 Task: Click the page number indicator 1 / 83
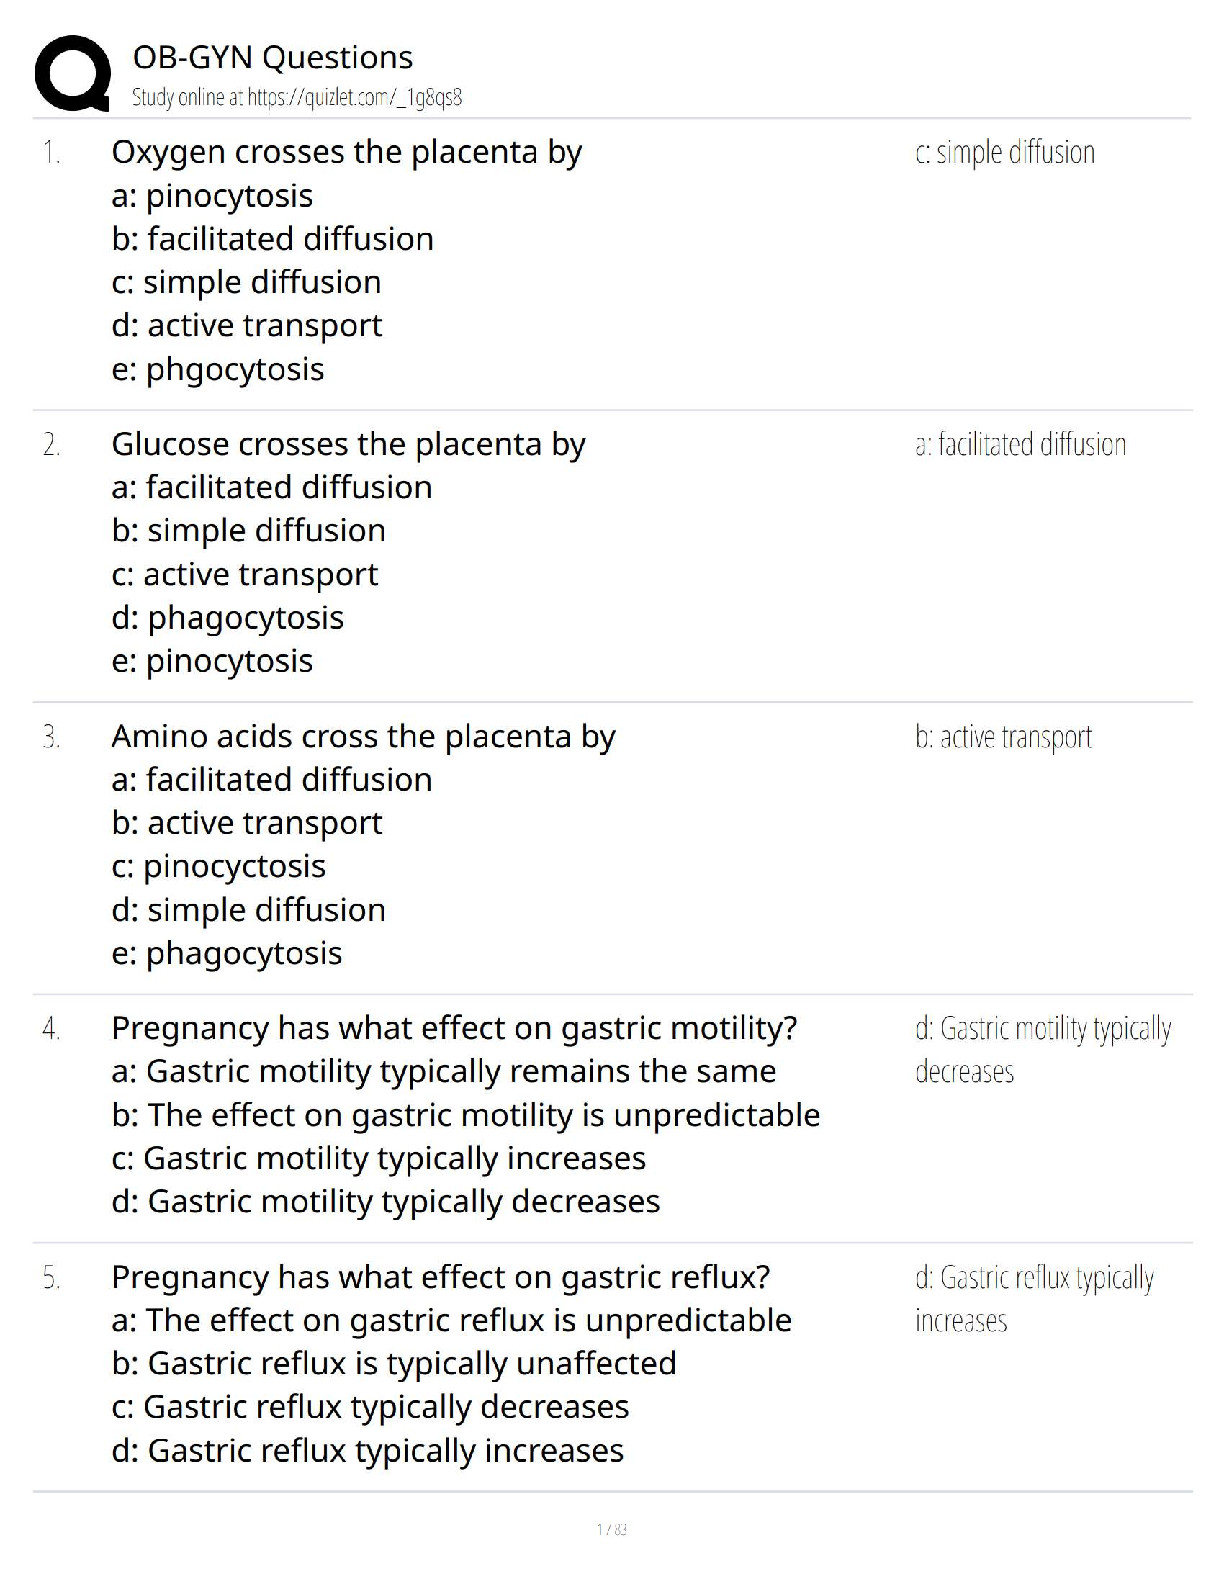[611, 1529]
